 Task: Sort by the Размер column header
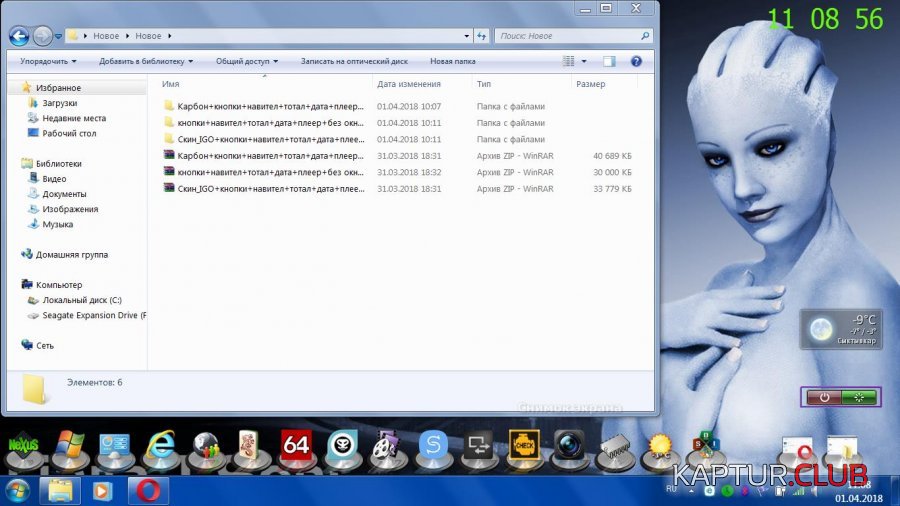(591, 84)
